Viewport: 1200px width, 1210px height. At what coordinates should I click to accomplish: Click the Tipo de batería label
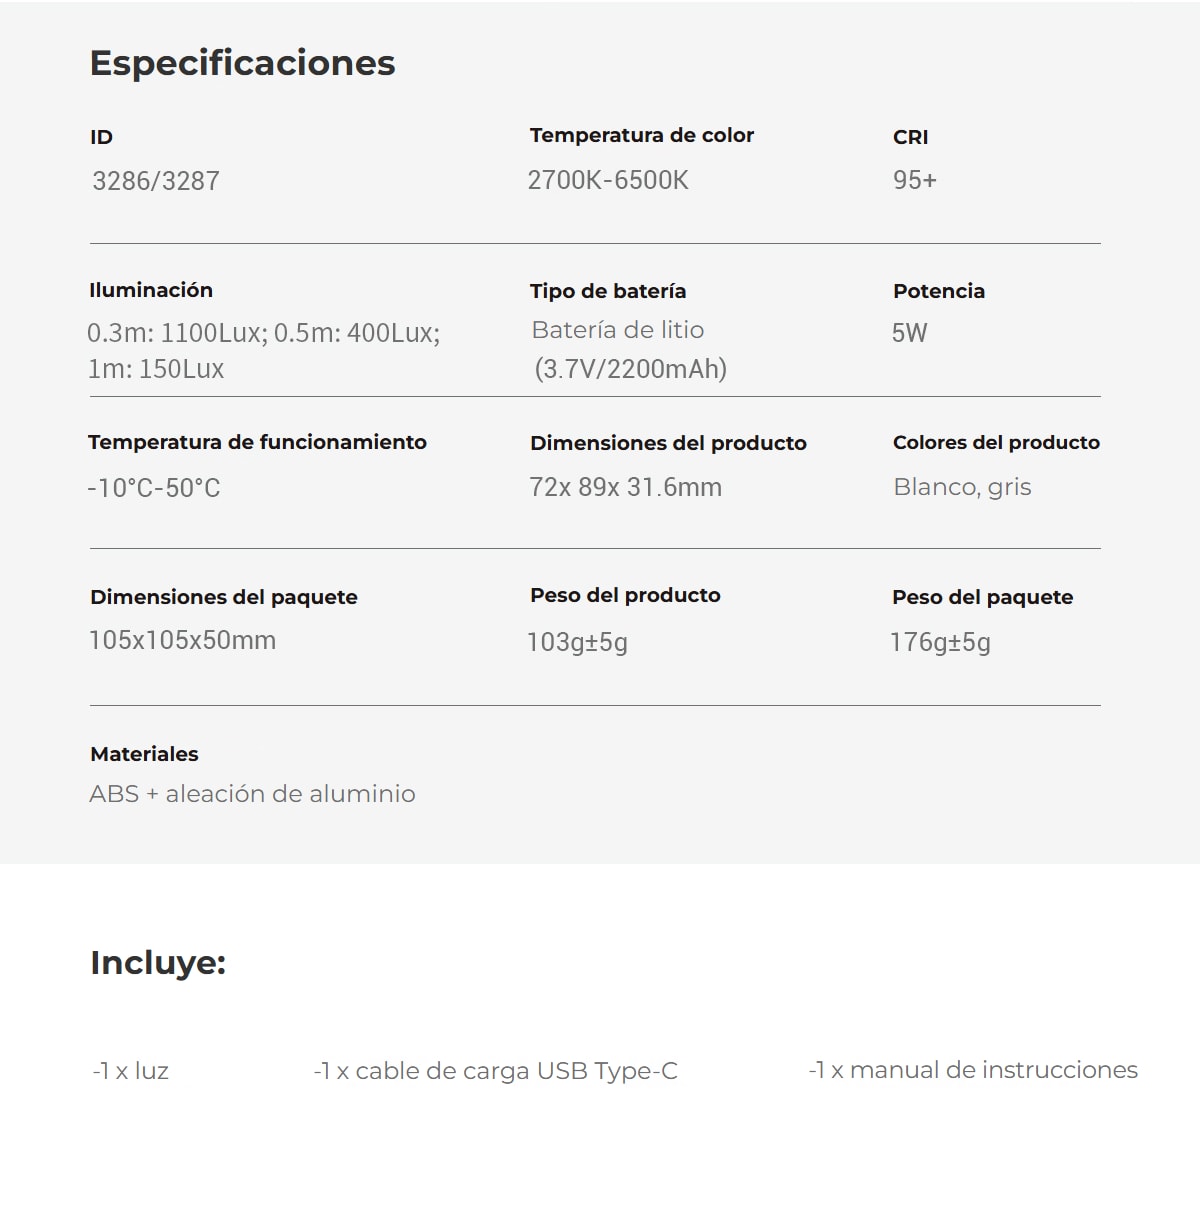(608, 291)
